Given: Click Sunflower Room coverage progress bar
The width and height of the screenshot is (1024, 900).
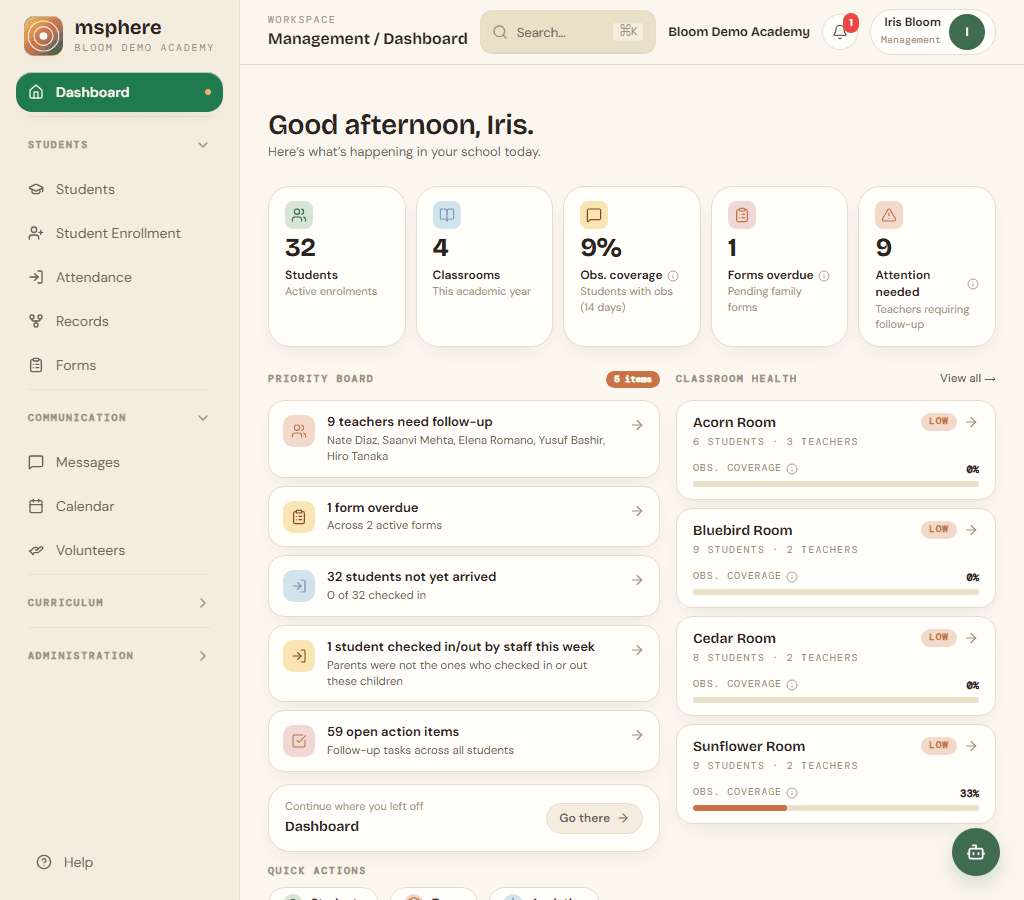Looking at the screenshot, I should click(x=836, y=808).
